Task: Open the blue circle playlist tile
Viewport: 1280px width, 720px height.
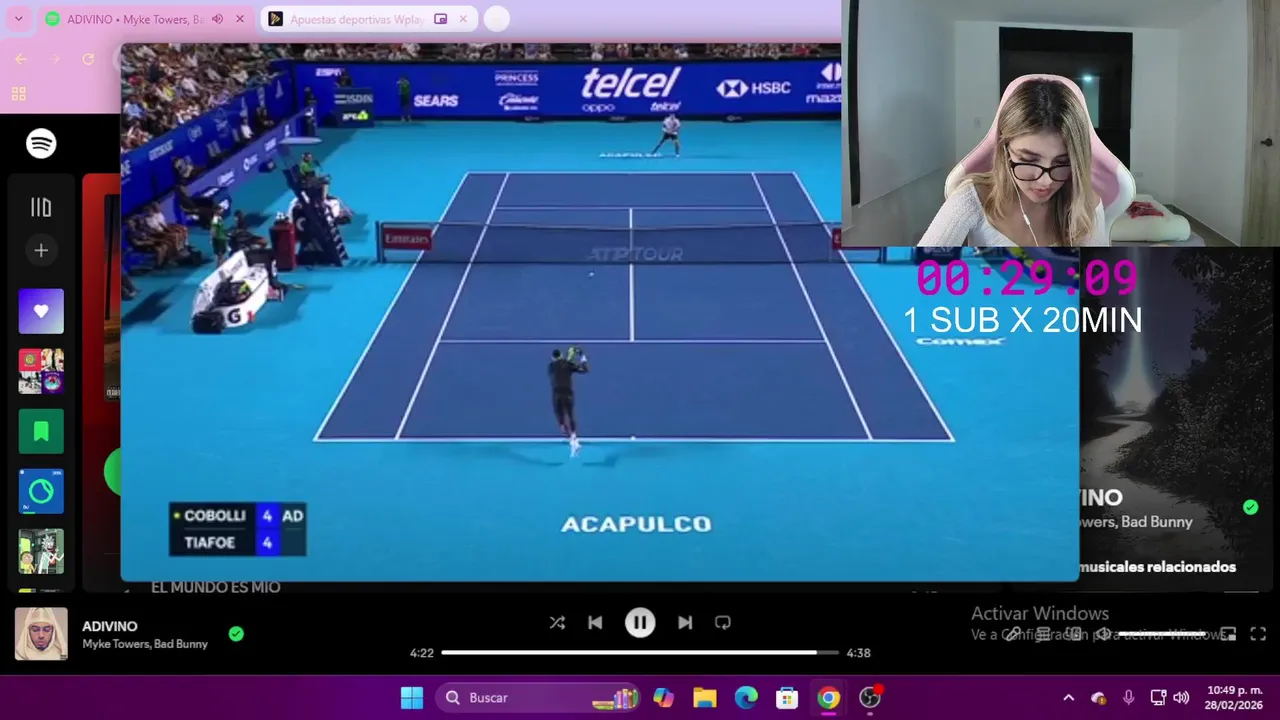Action: 41,491
